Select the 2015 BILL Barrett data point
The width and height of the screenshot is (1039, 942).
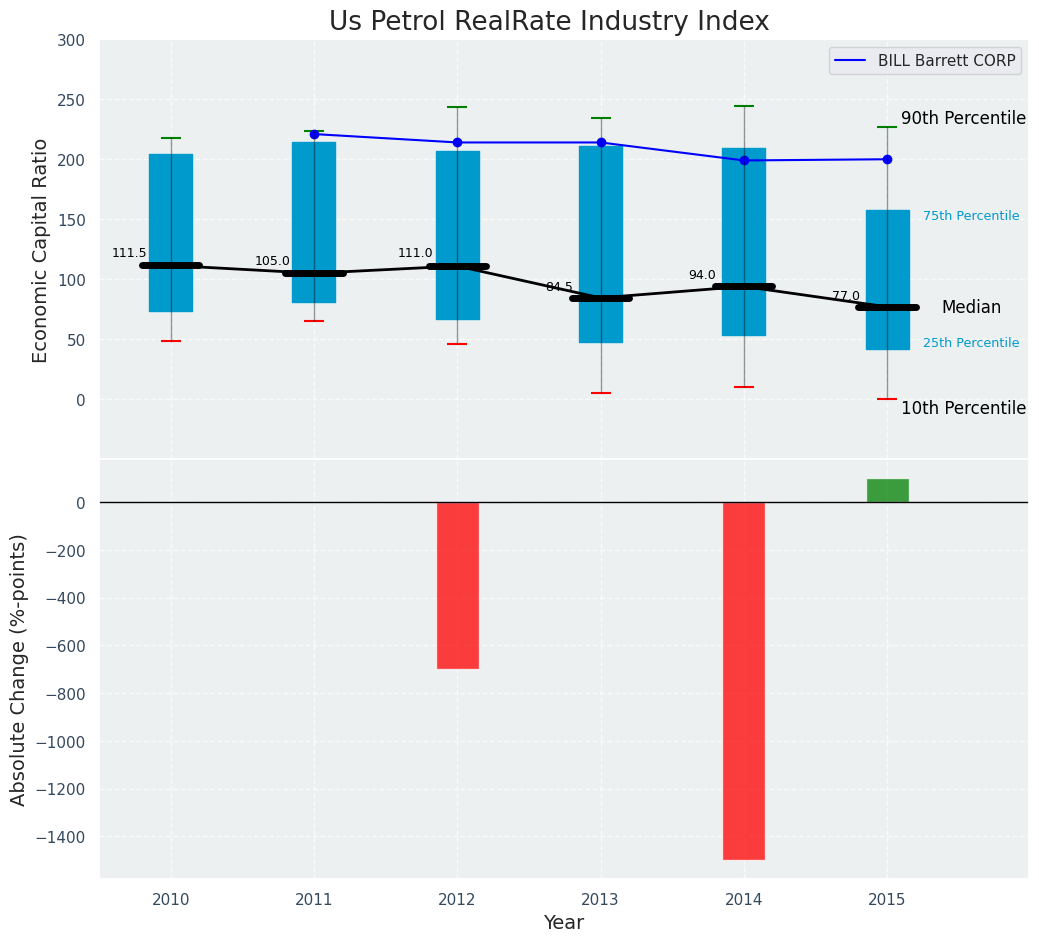point(887,159)
